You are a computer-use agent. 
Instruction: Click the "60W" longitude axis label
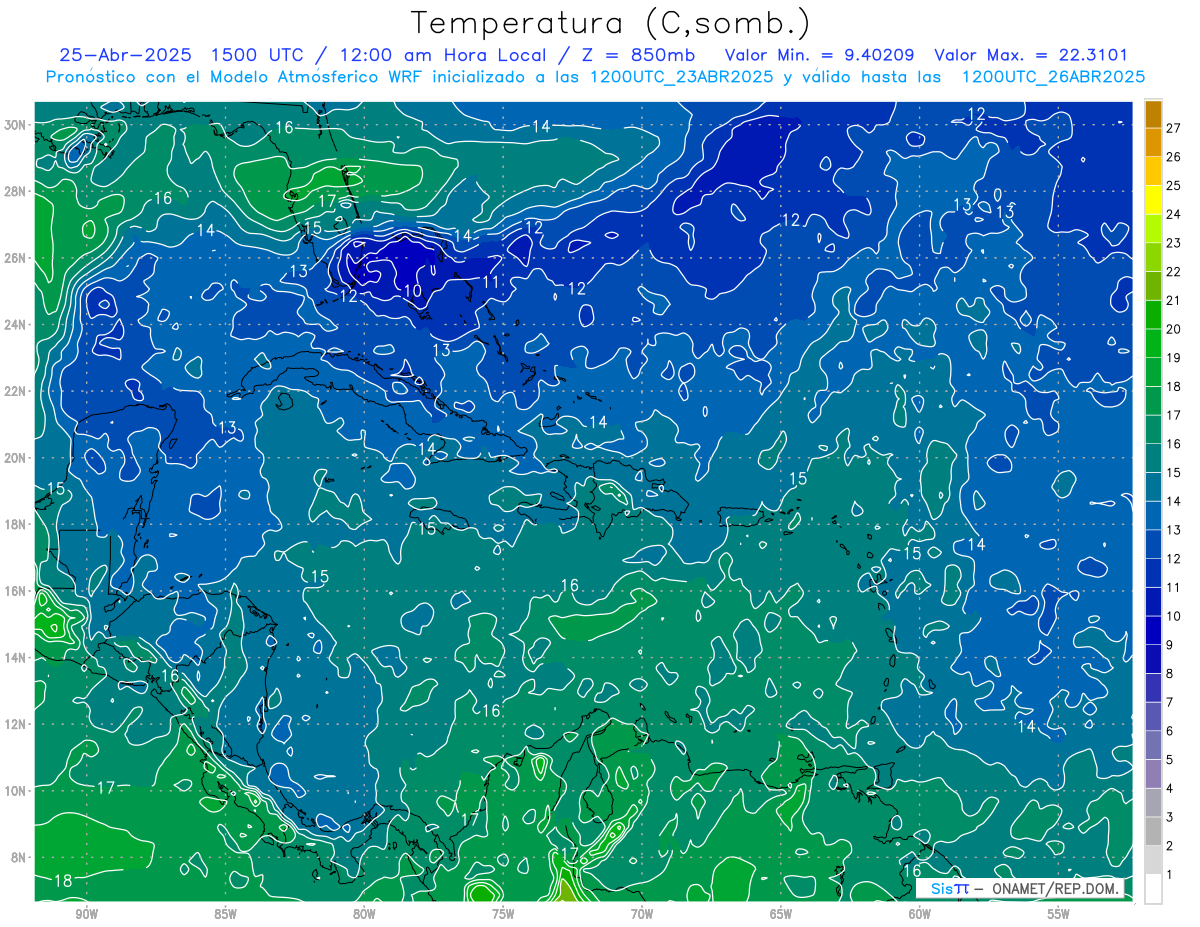[x=920, y=914]
